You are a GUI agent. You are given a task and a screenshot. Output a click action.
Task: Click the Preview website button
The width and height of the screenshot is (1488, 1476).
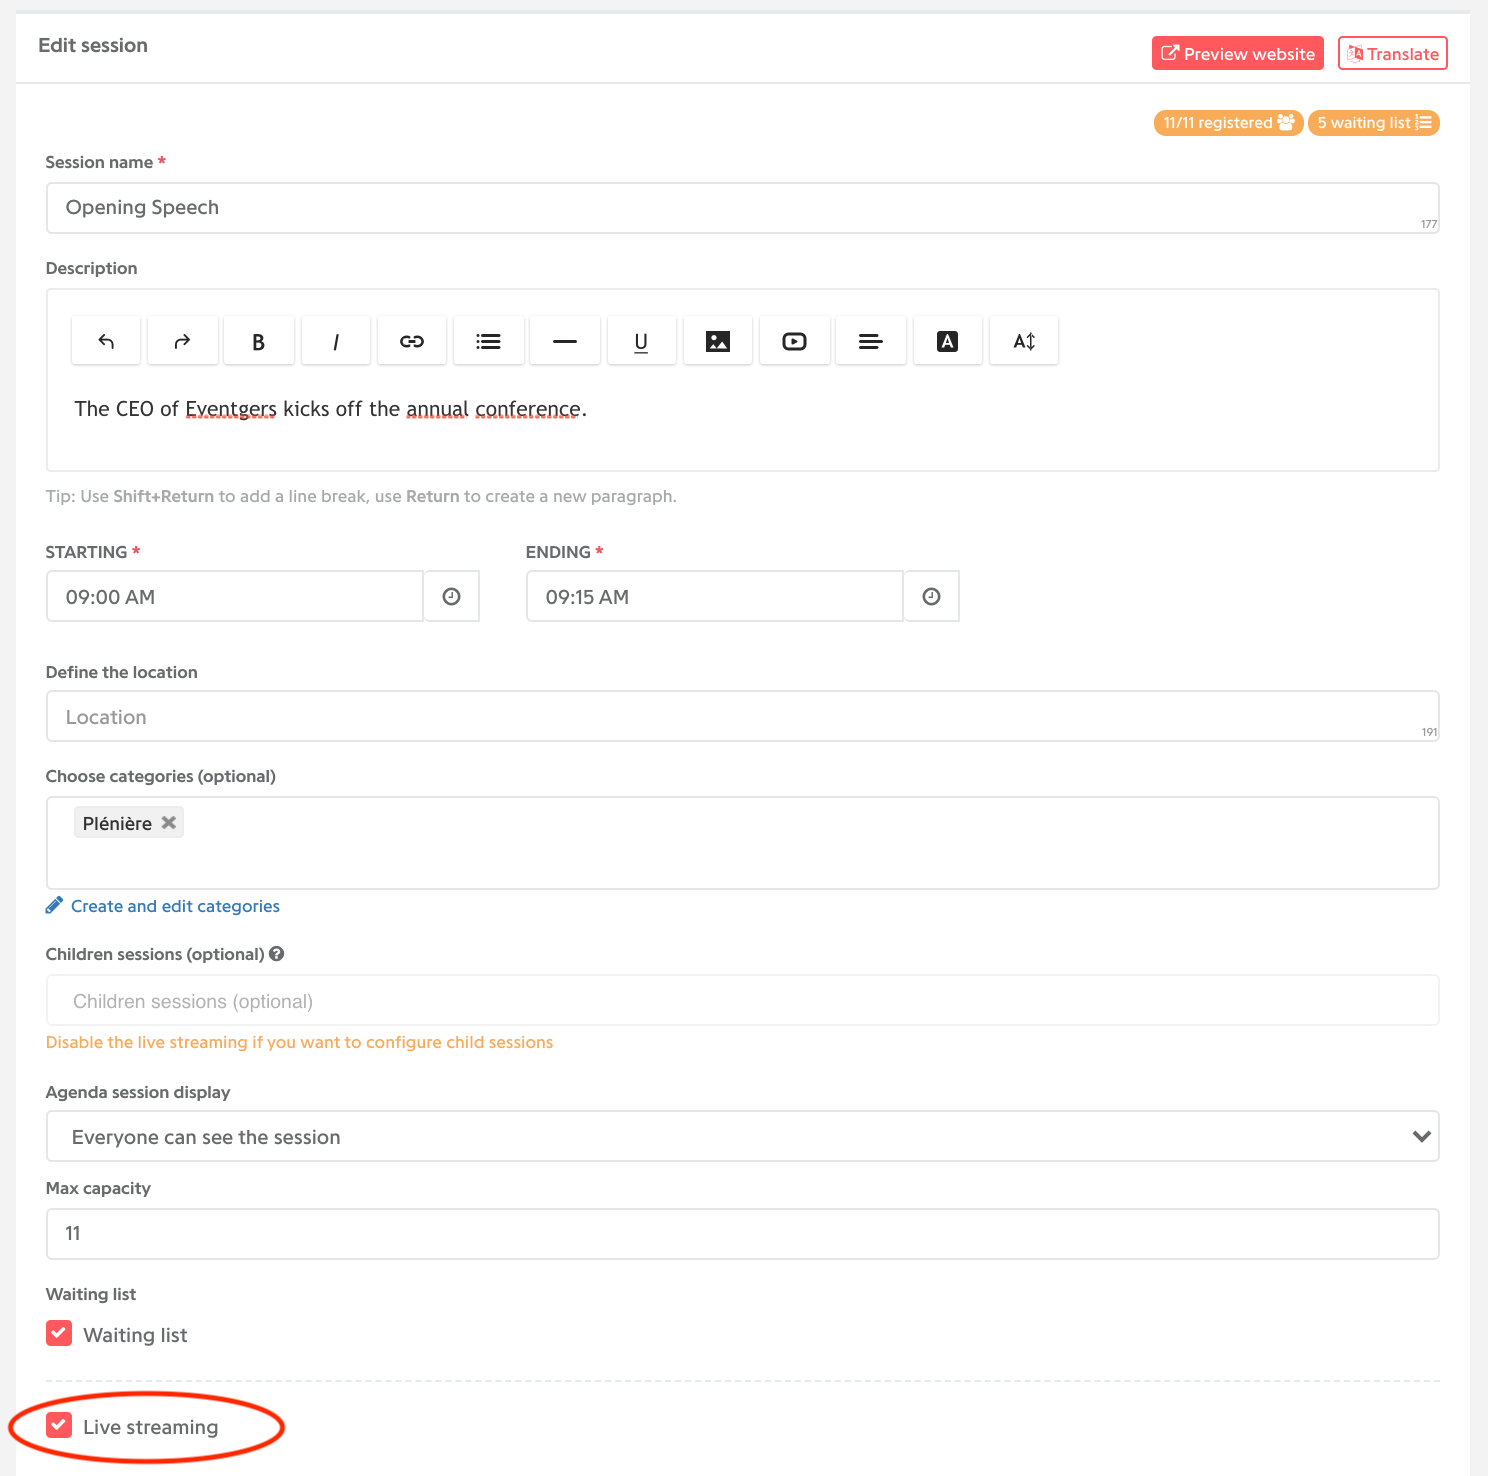tap(1238, 53)
